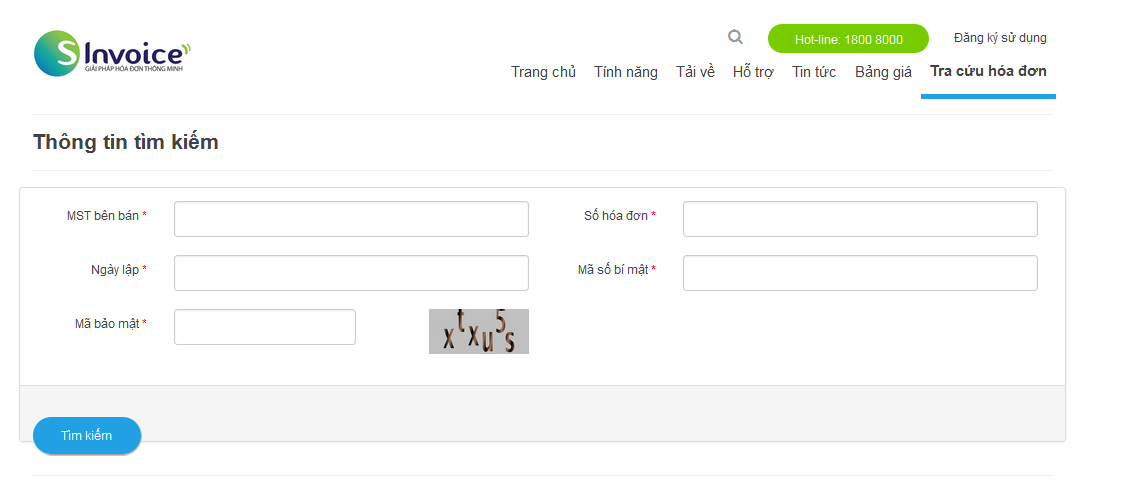The image size is (1129, 484).
Task: Click into the Số hóa đơn field
Action: [x=860, y=219]
